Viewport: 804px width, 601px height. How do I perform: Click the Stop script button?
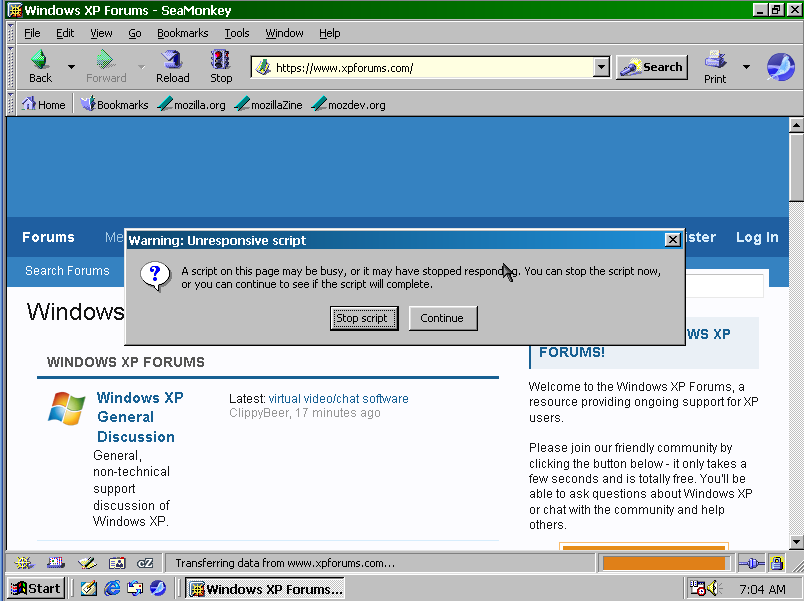click(x=364, y=318)
